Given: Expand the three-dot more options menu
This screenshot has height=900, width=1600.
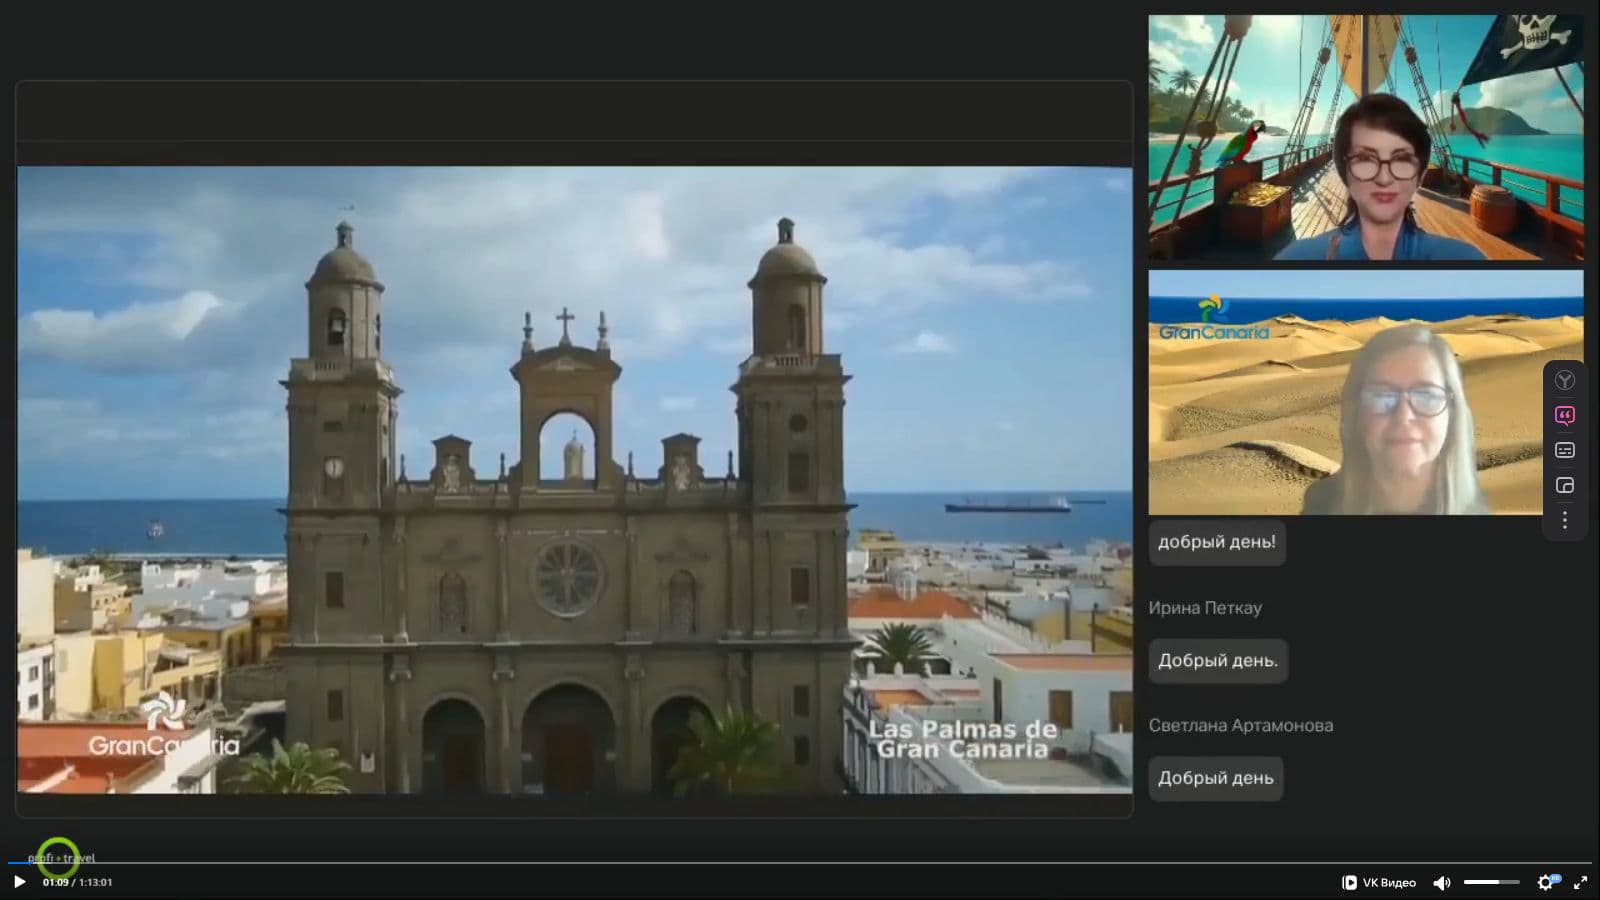Looking at the screenshot, I should [1565, 520].
